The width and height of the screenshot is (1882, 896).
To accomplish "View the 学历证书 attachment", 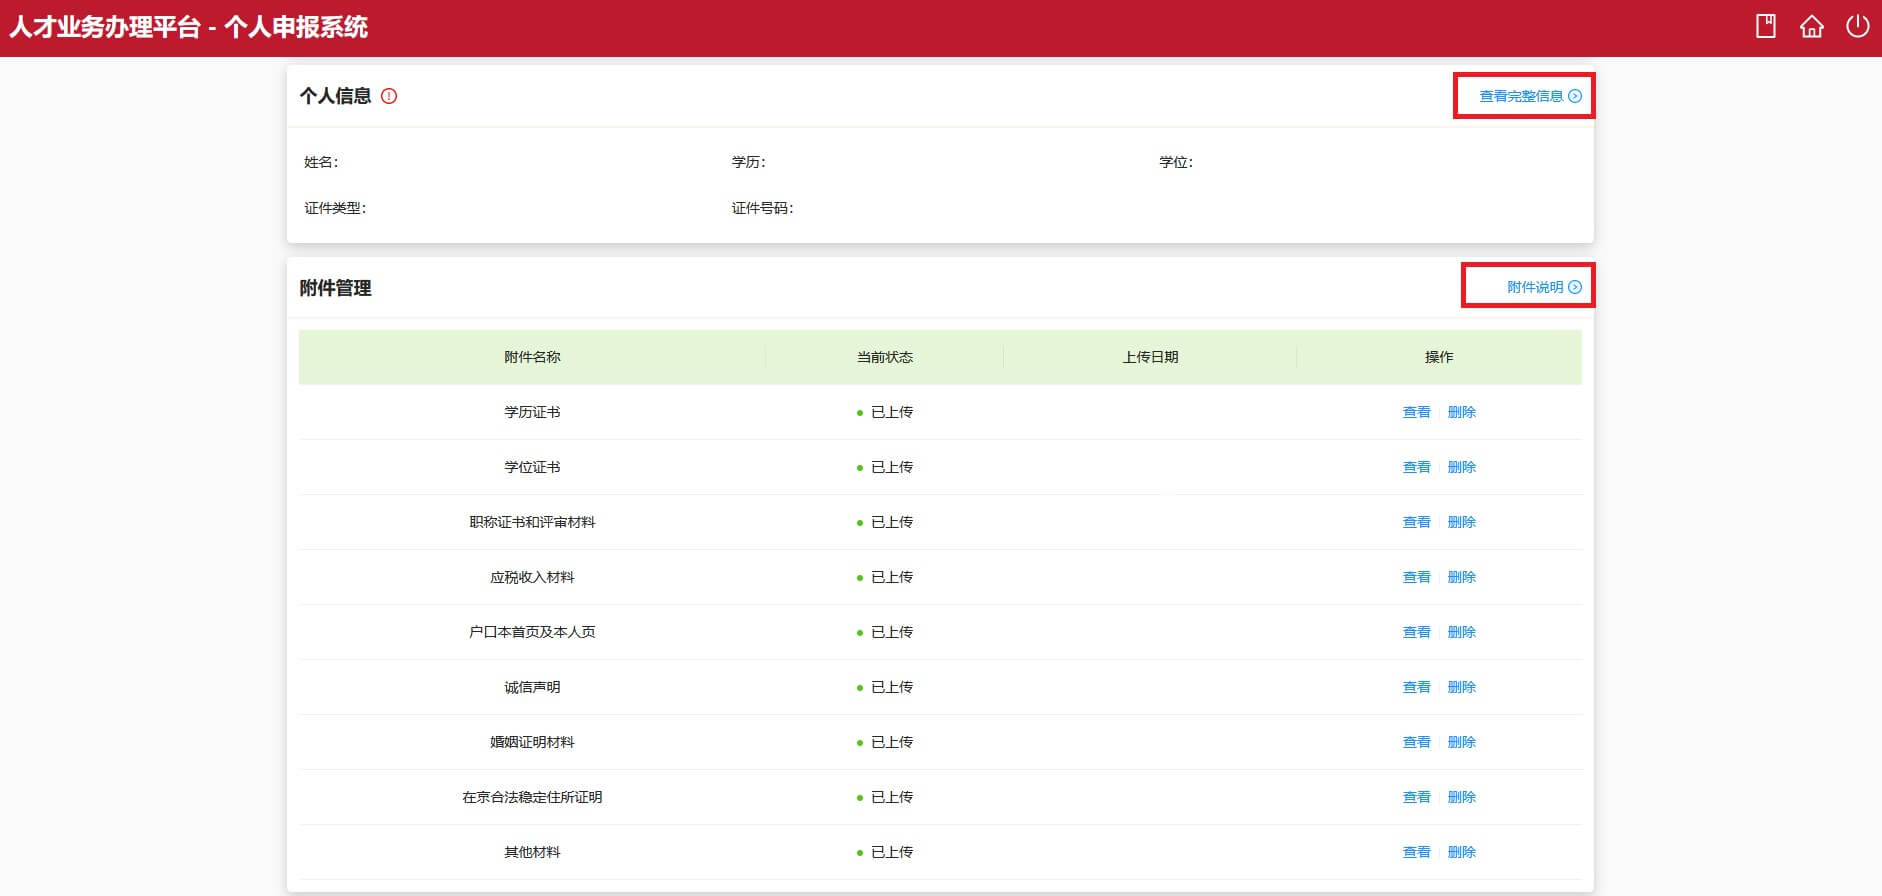I will click(1416, 412).
